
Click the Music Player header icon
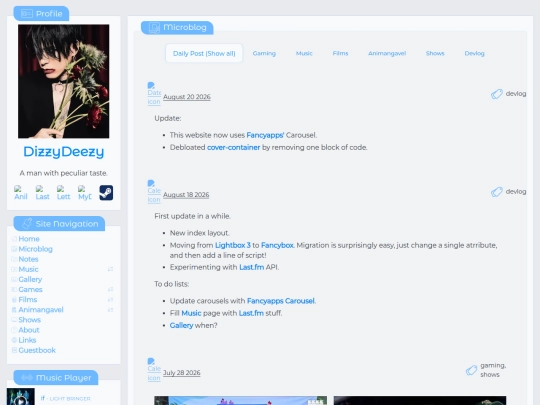coord(27,378)
